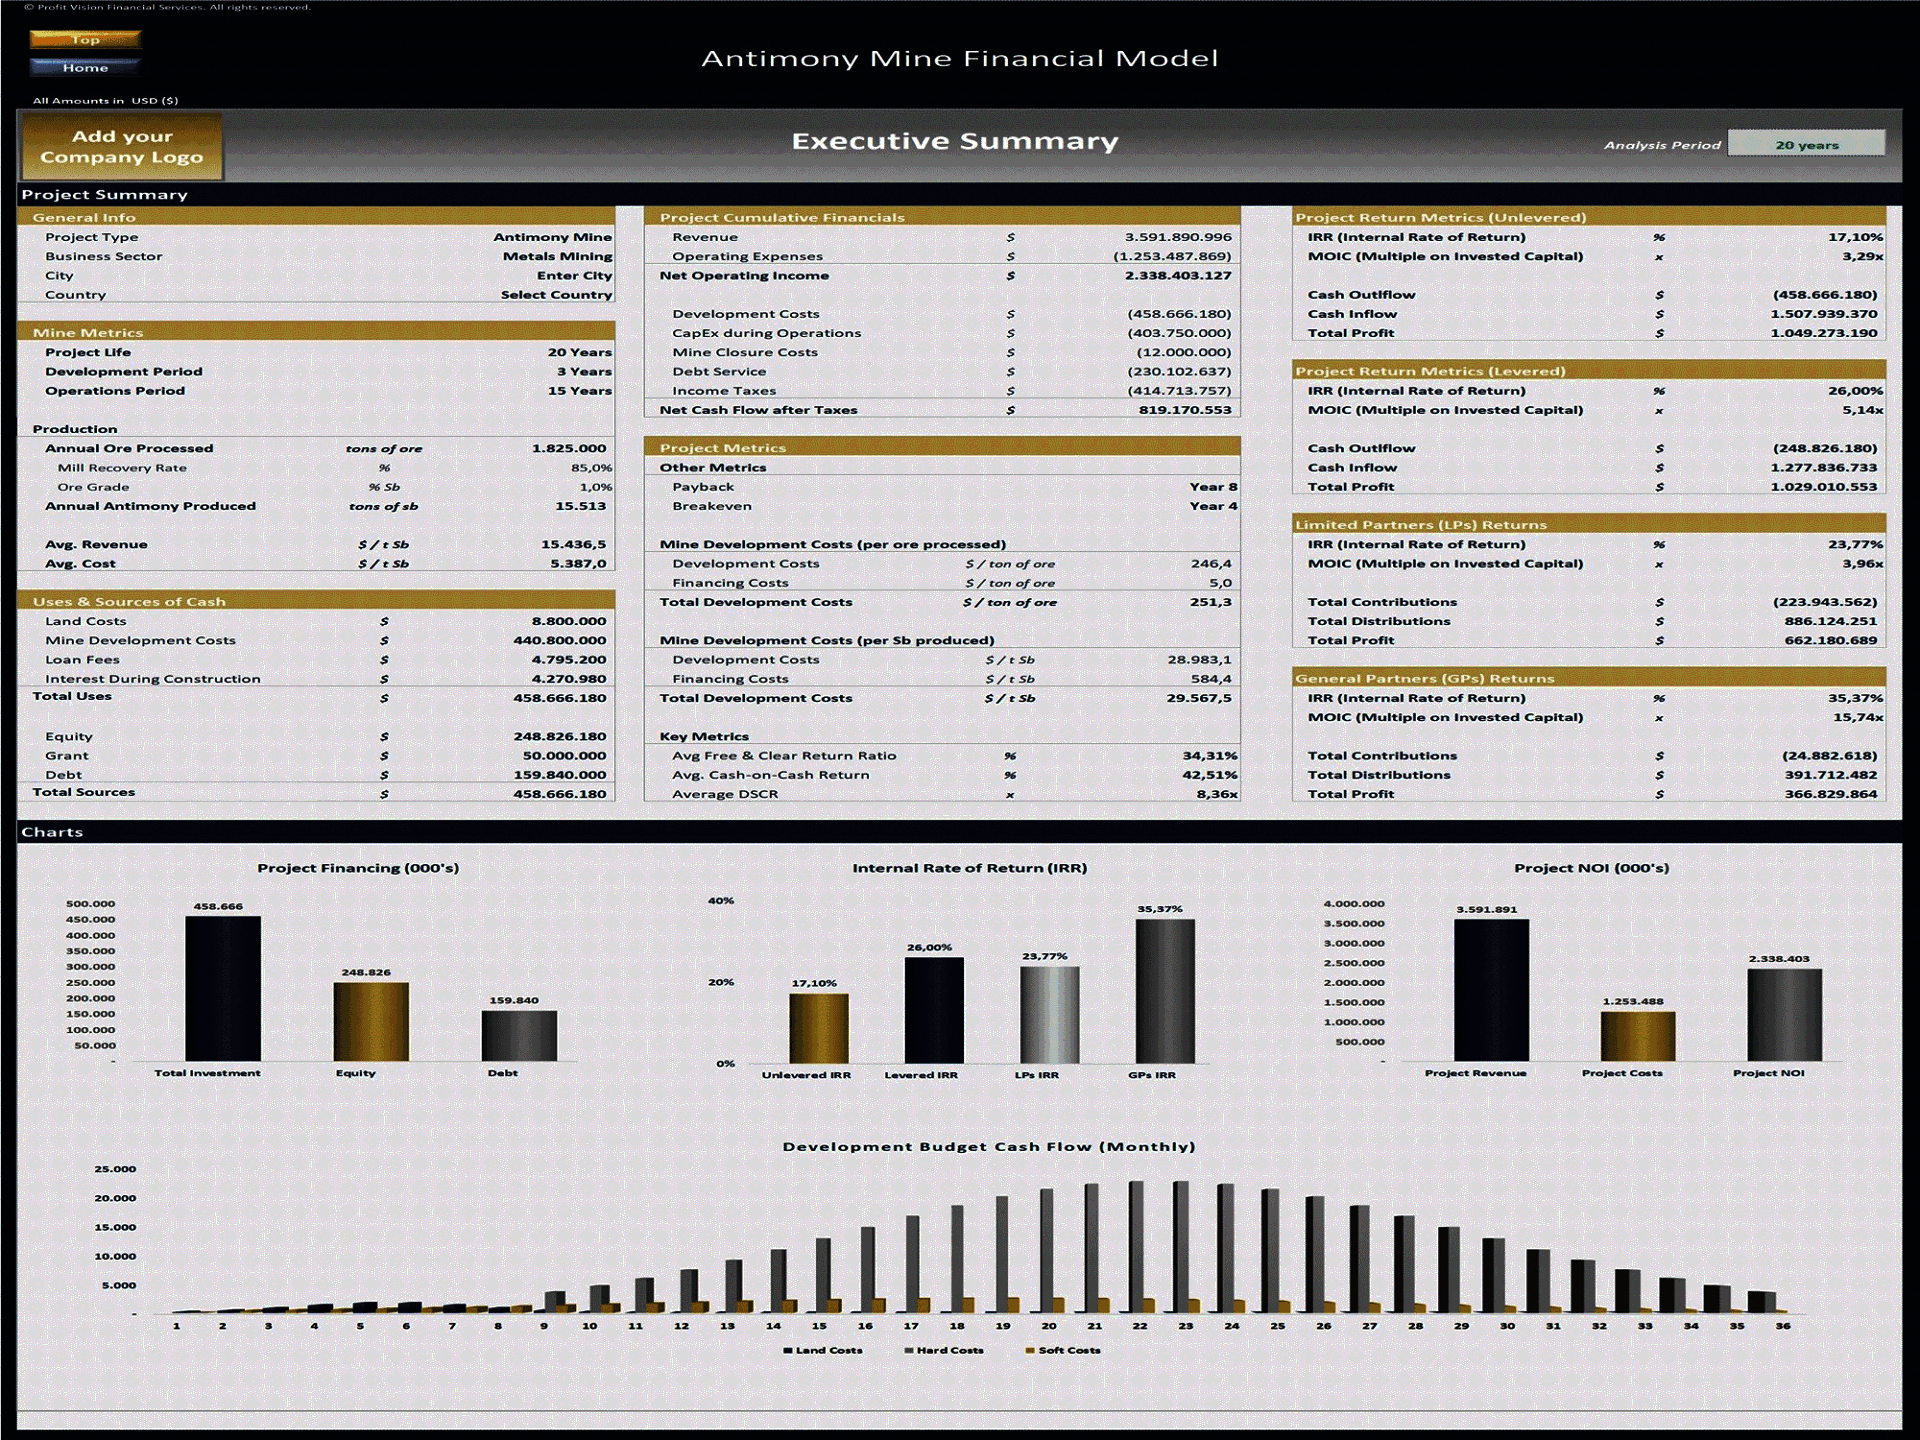Click the Project Cumulative Financials section header

(942, 217)
